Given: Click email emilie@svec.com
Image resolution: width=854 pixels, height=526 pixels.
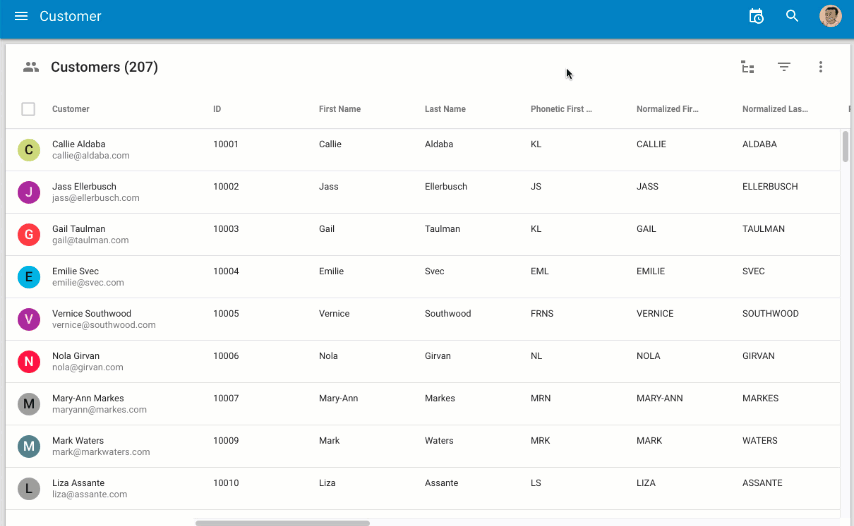Looking at the screenshot, I should [x=88, y=283].
